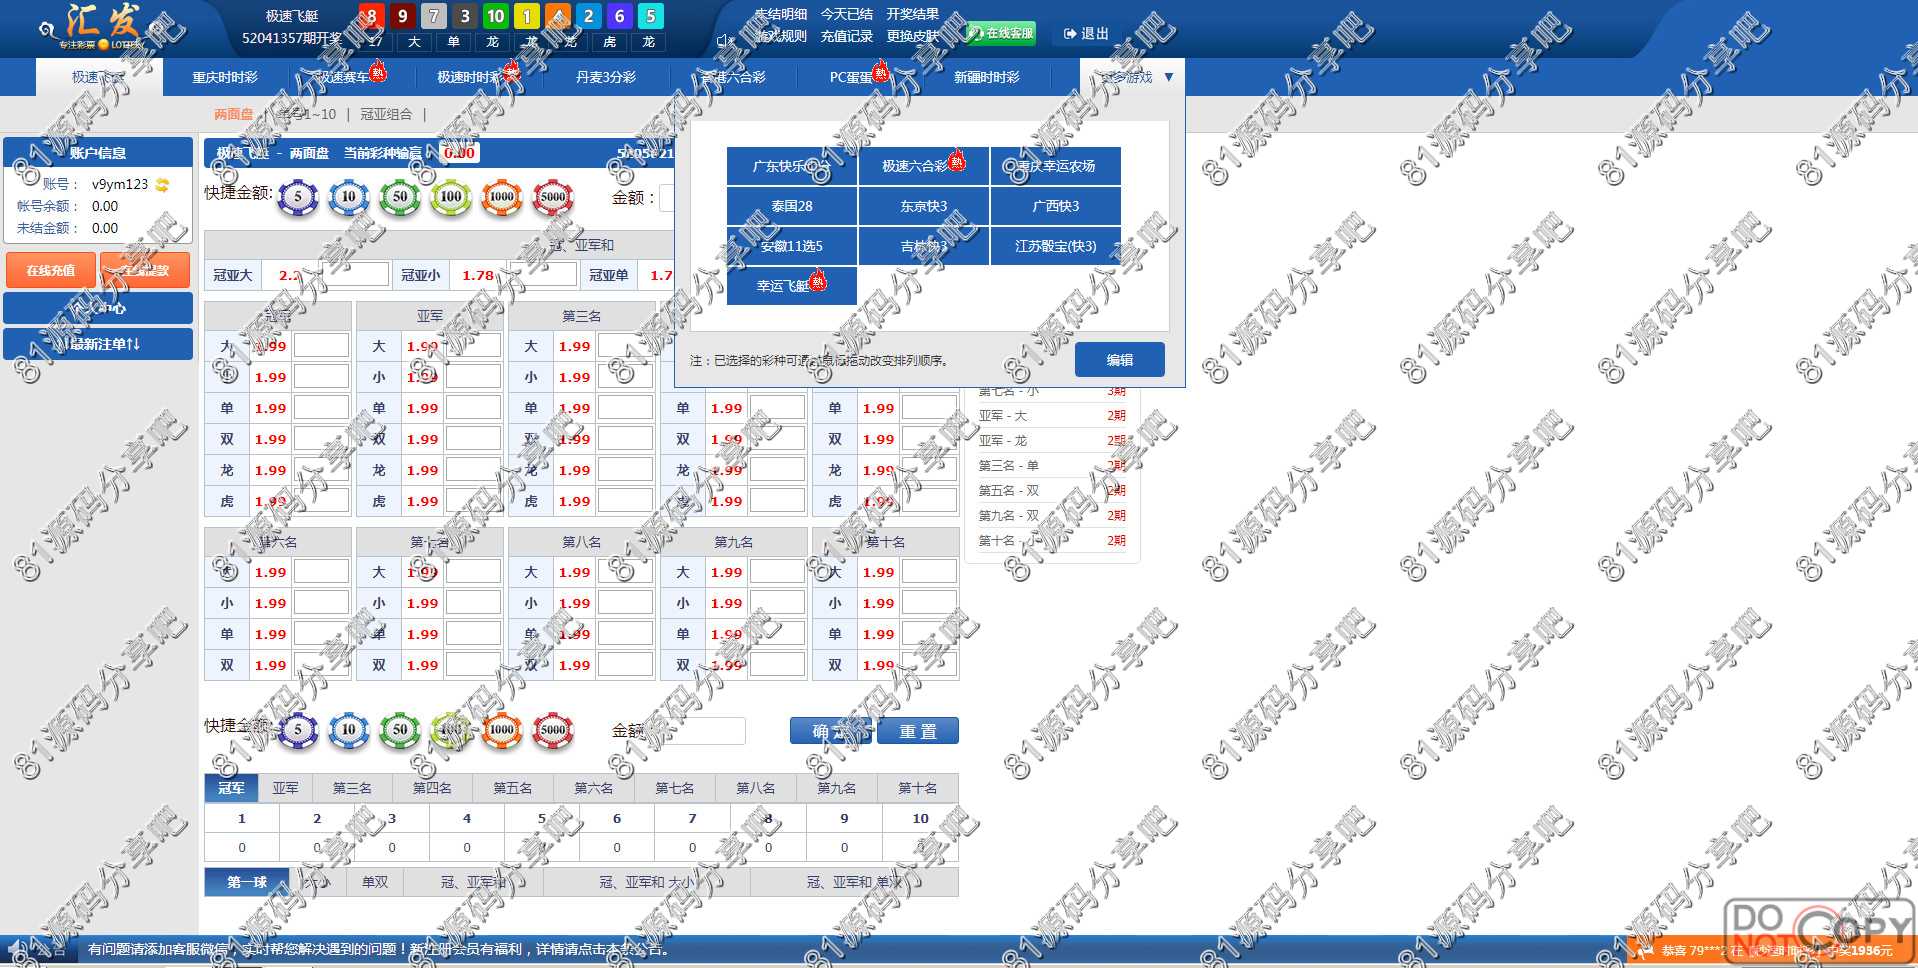Choose the top green 50 chip
1918x968 pixels.
point(399,197)
